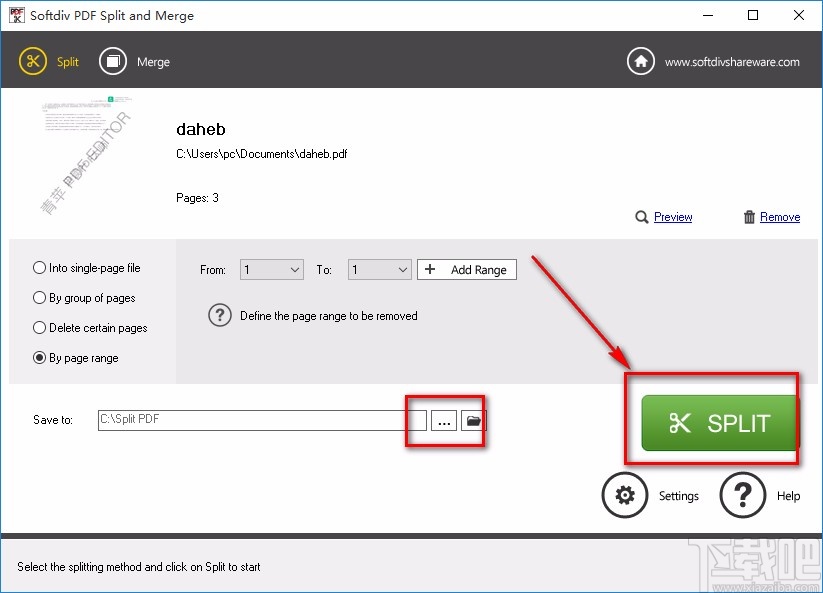Image resolution: width=823 pixels, height=593 pixels.
Task: Click the Preview magnifier icon
Action: [641, 217]
